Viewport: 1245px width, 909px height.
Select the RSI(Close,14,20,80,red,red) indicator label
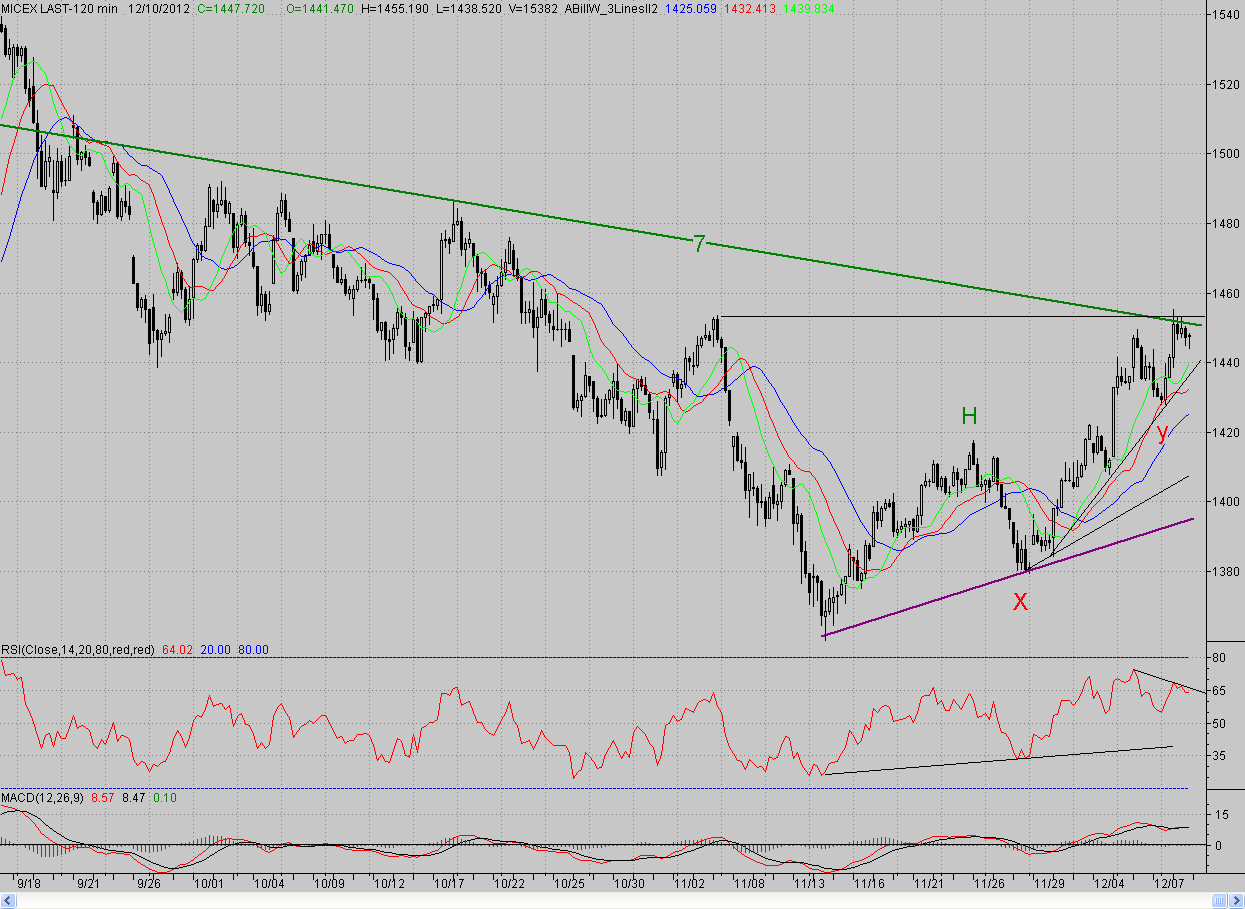coord(77,650)
